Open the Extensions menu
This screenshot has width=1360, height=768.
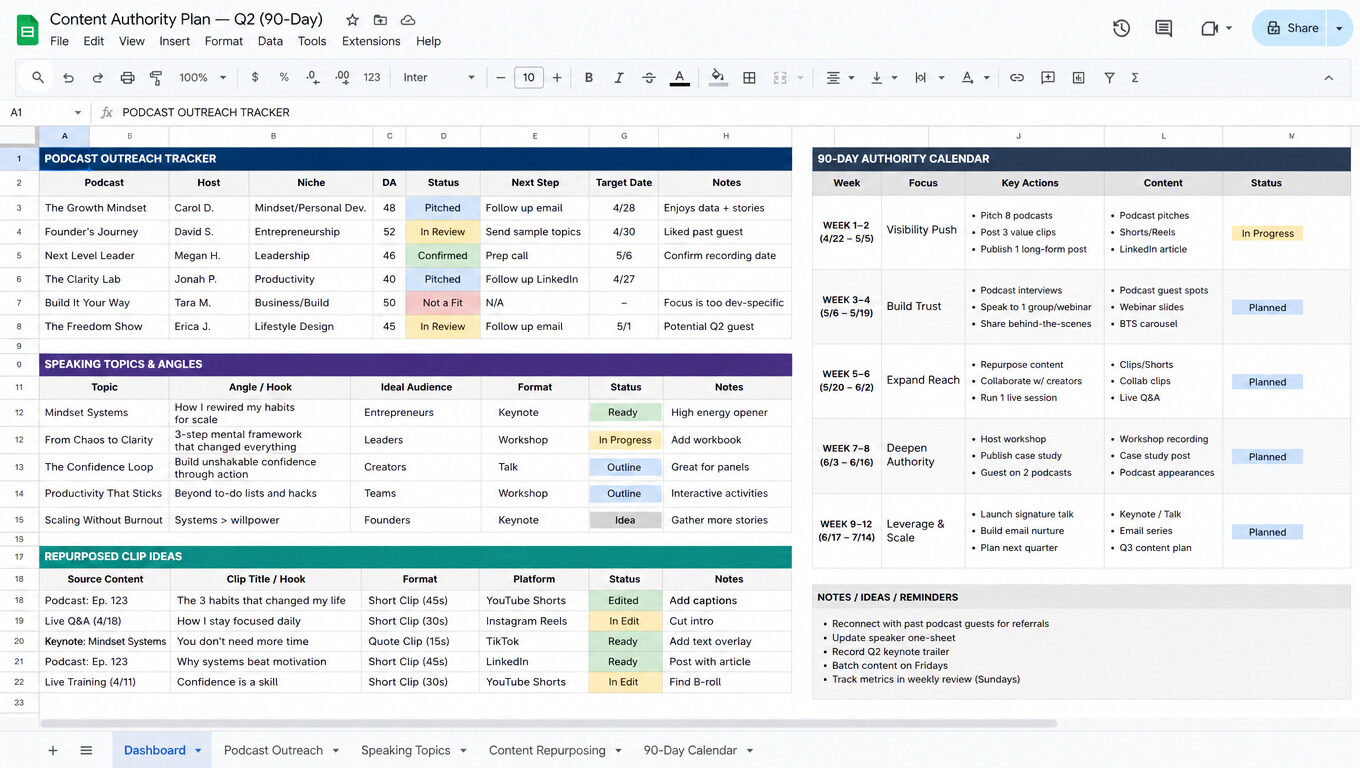tap(371, 41)
